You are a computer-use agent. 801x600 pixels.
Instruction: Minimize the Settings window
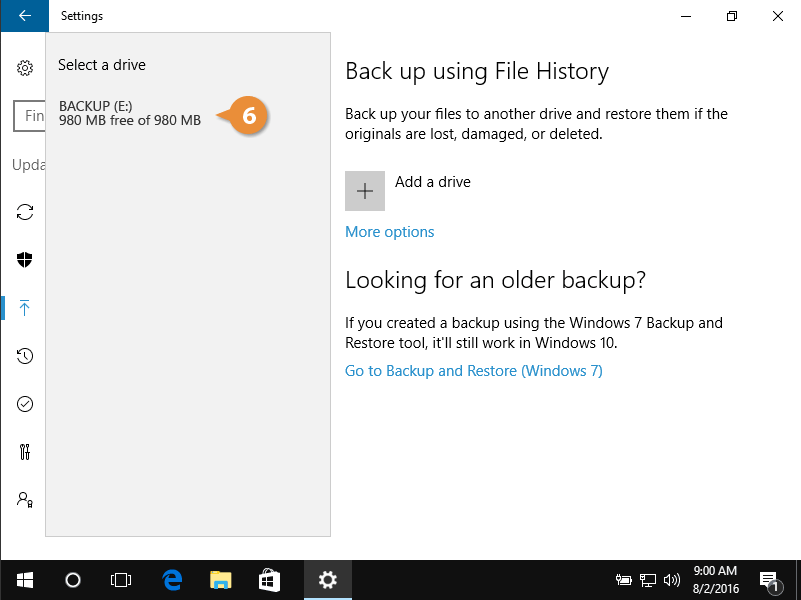[x=686, y=16]
